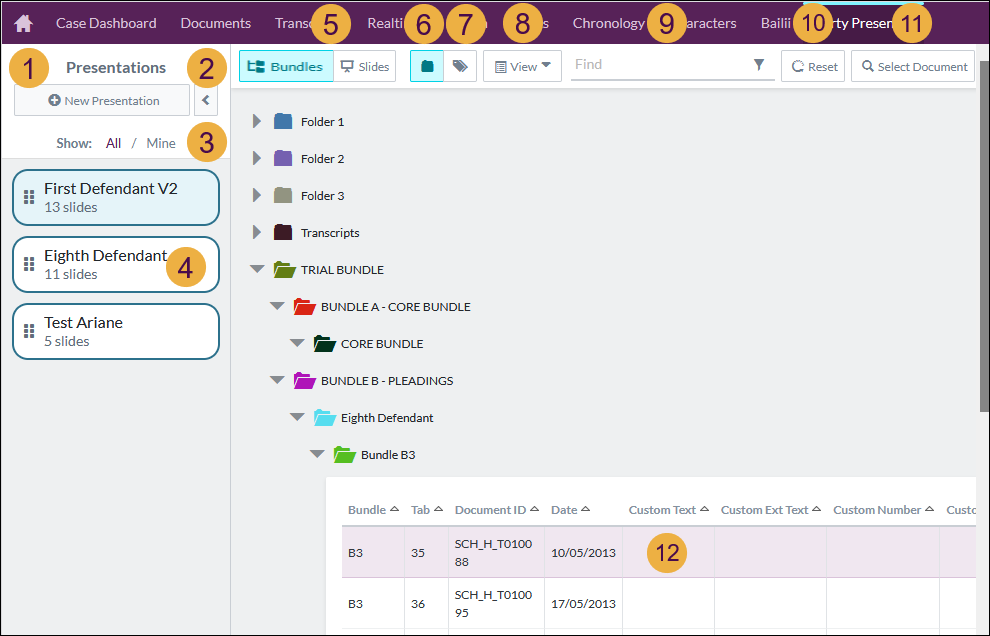Image resolution: width=990 pixels, height=636 pixels.
Task: Sort by Custom Ext Text column
Action: coord(770,510)
